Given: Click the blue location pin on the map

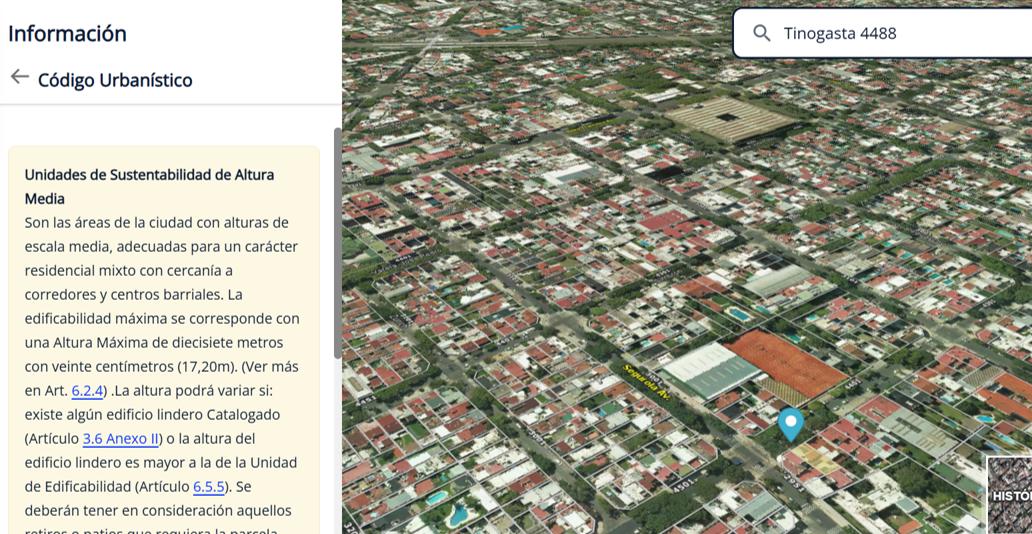Looking at the screenshot, I should [790, 424].
